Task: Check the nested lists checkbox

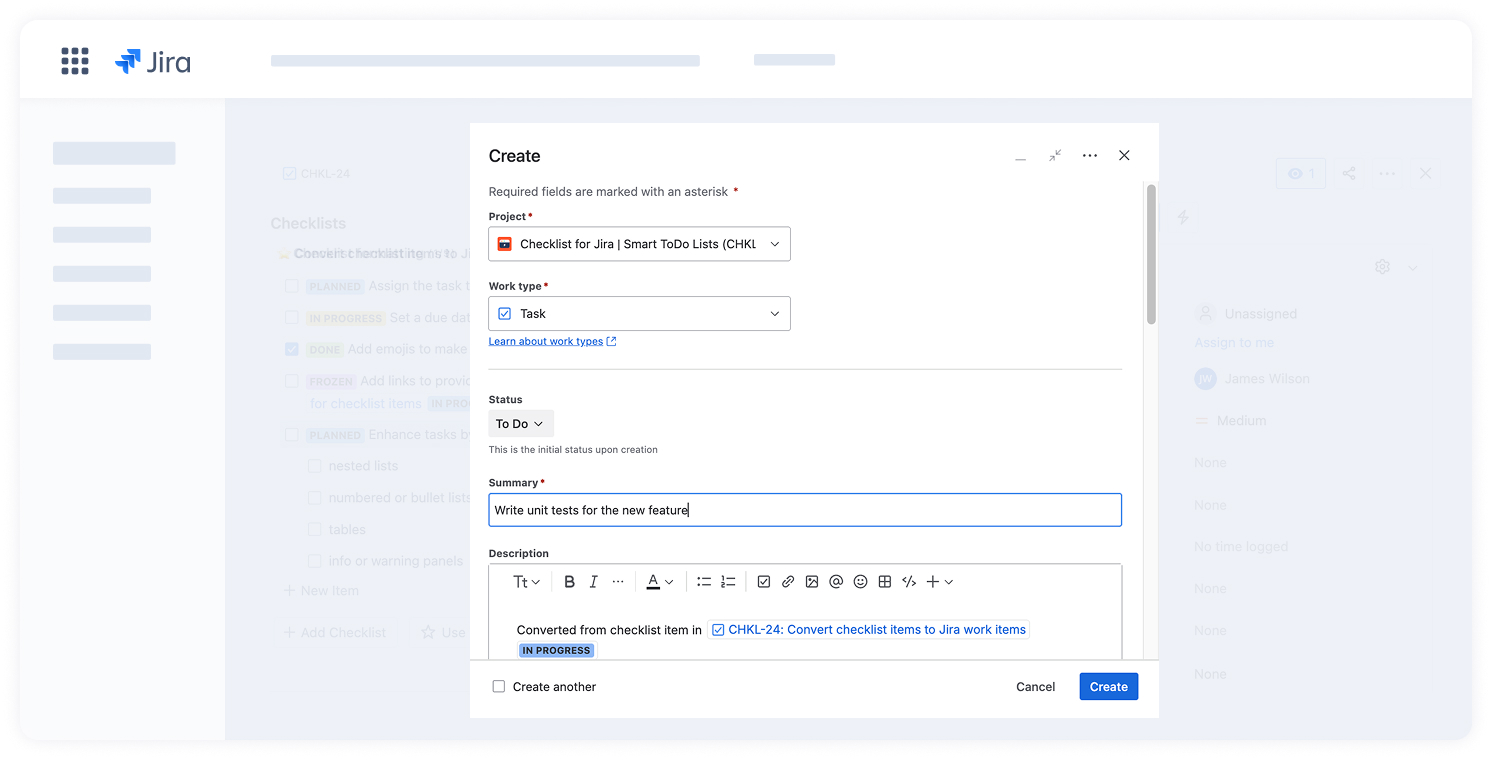Action: point(315,467)
